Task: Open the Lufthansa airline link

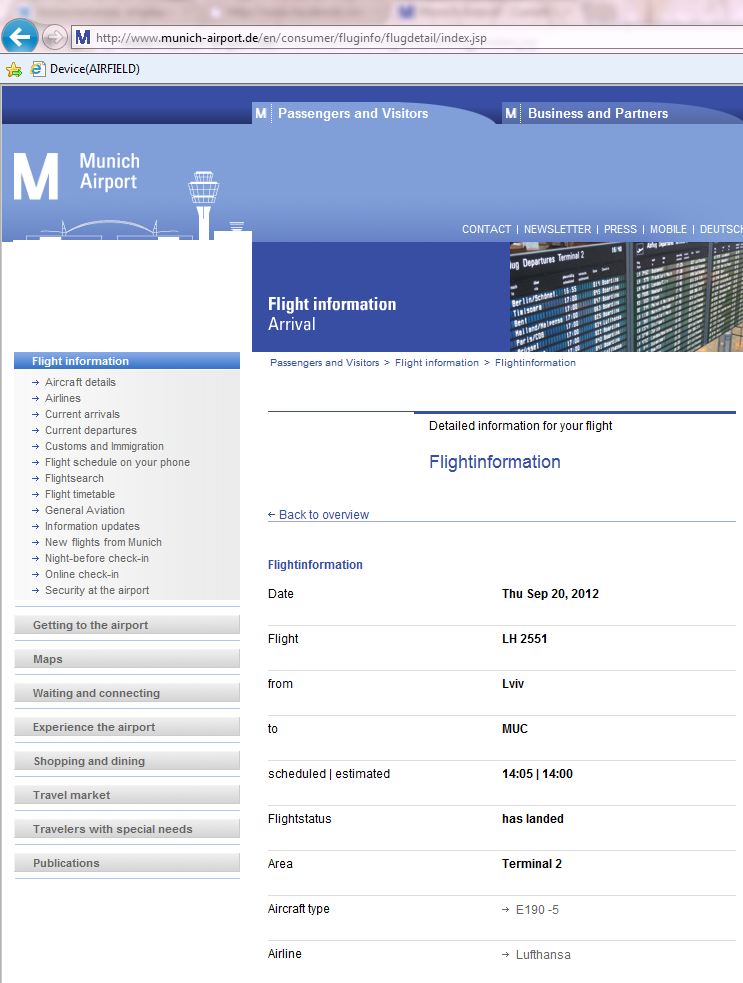Action: (x=543, y=955)
